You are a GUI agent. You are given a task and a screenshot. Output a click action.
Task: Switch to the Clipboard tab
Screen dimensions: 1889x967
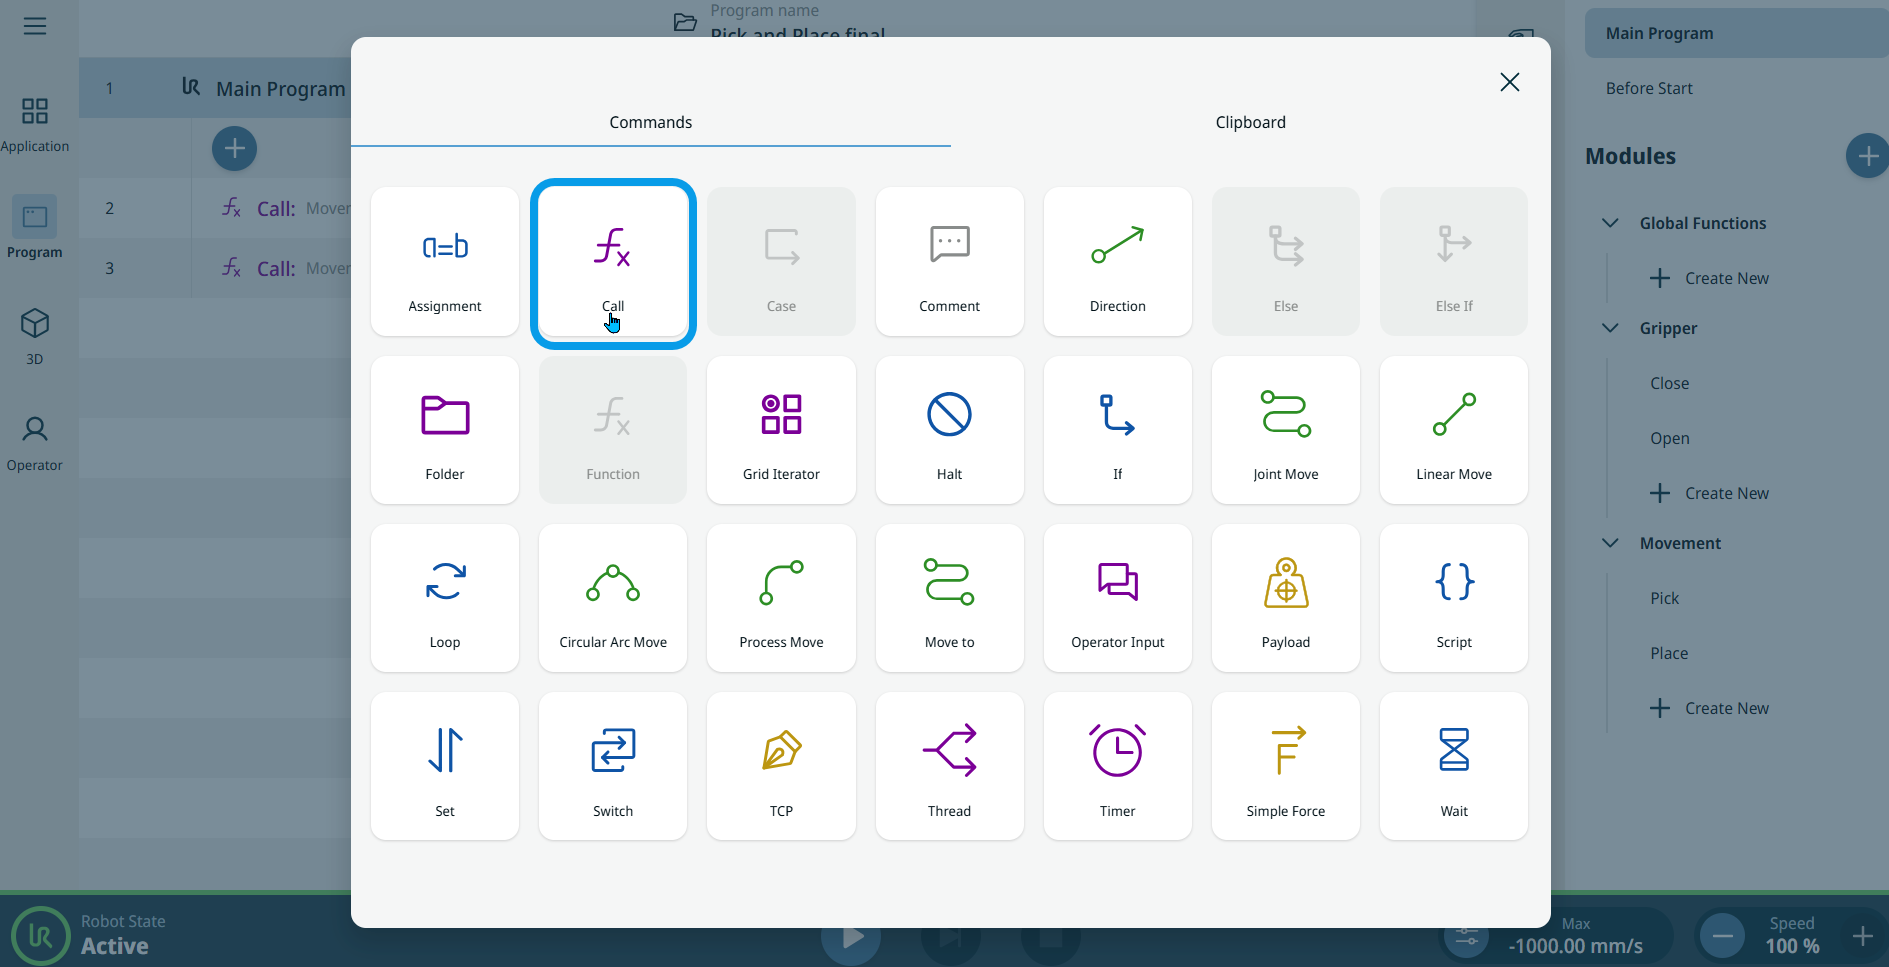point(1250,122)
